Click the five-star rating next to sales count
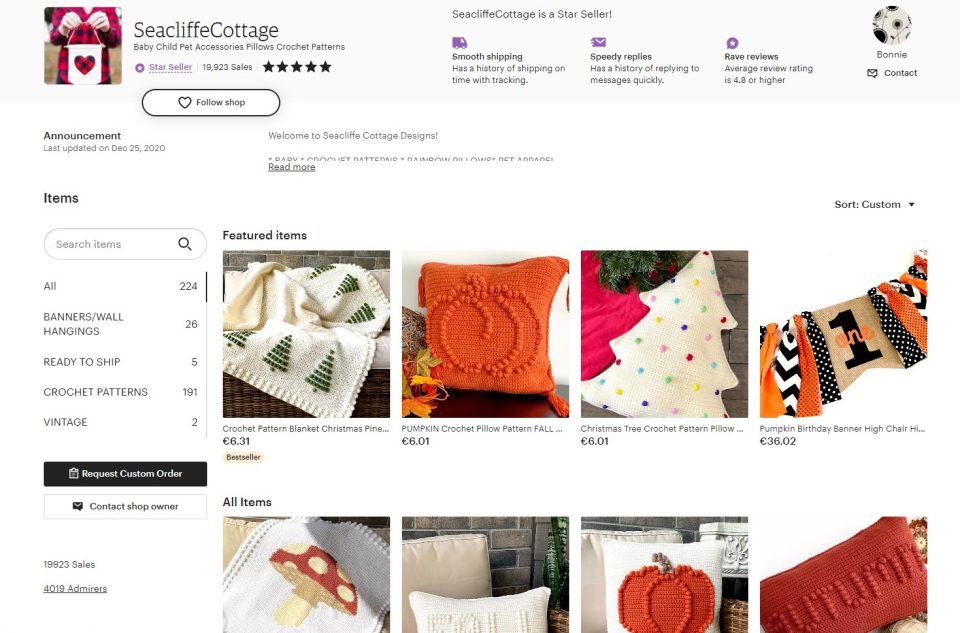 click(x=296, y=66)
